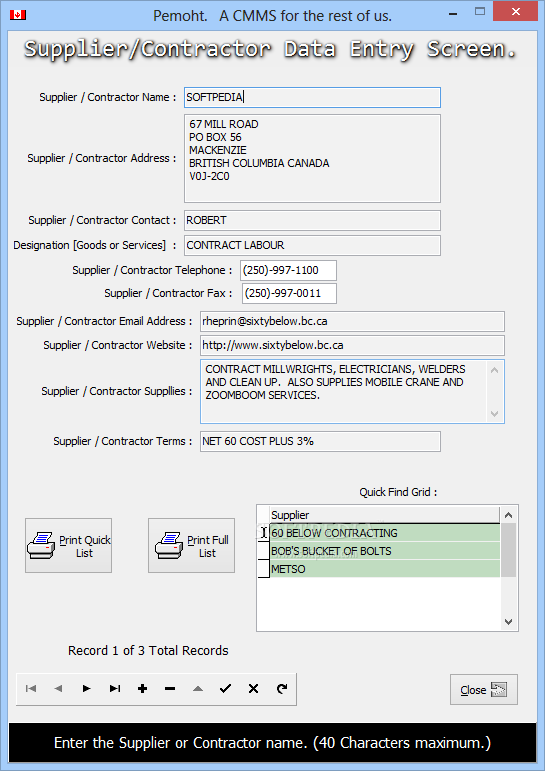The image size is (545, 771).
Task: Click the Email Address field
Action: tap(352, 322)
